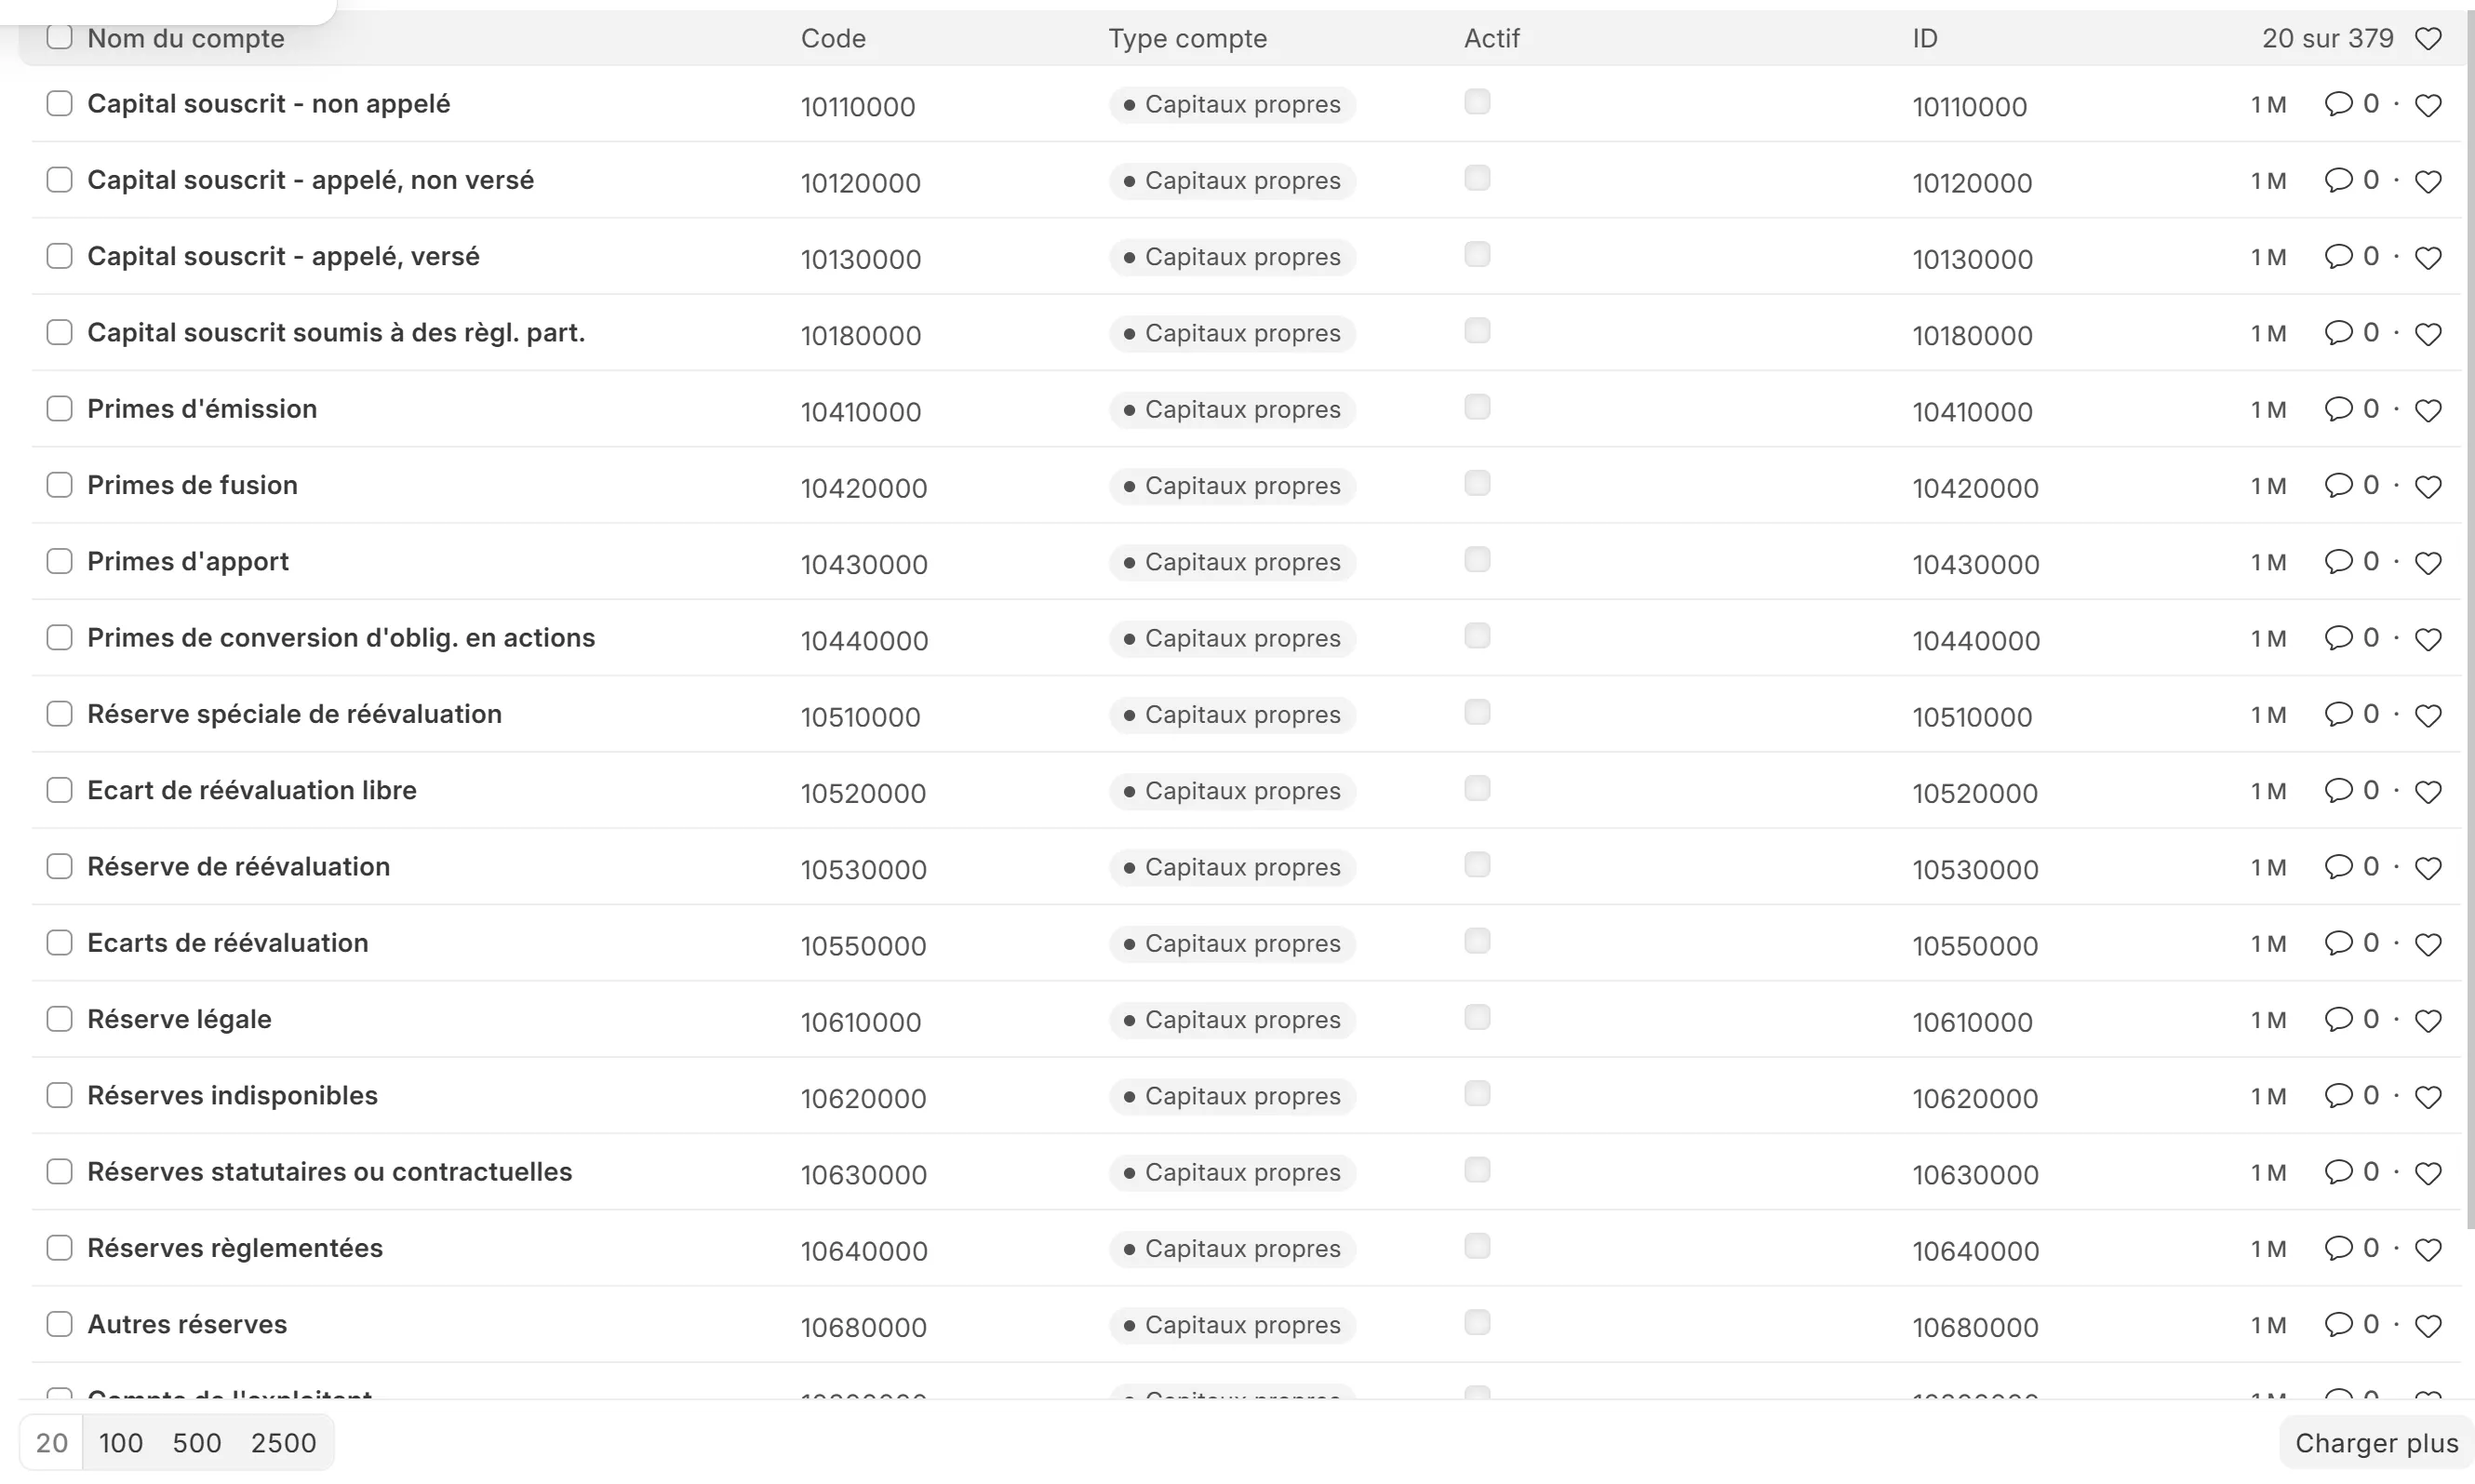
Task: Tick the checkbox for Primes d'émission
Action: (x=59, y=408)
